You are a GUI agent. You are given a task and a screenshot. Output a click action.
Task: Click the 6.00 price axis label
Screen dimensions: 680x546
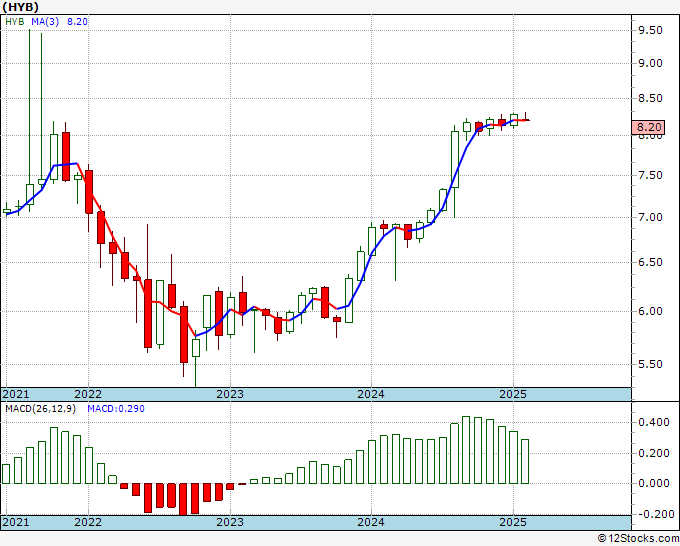pos(650,311)
